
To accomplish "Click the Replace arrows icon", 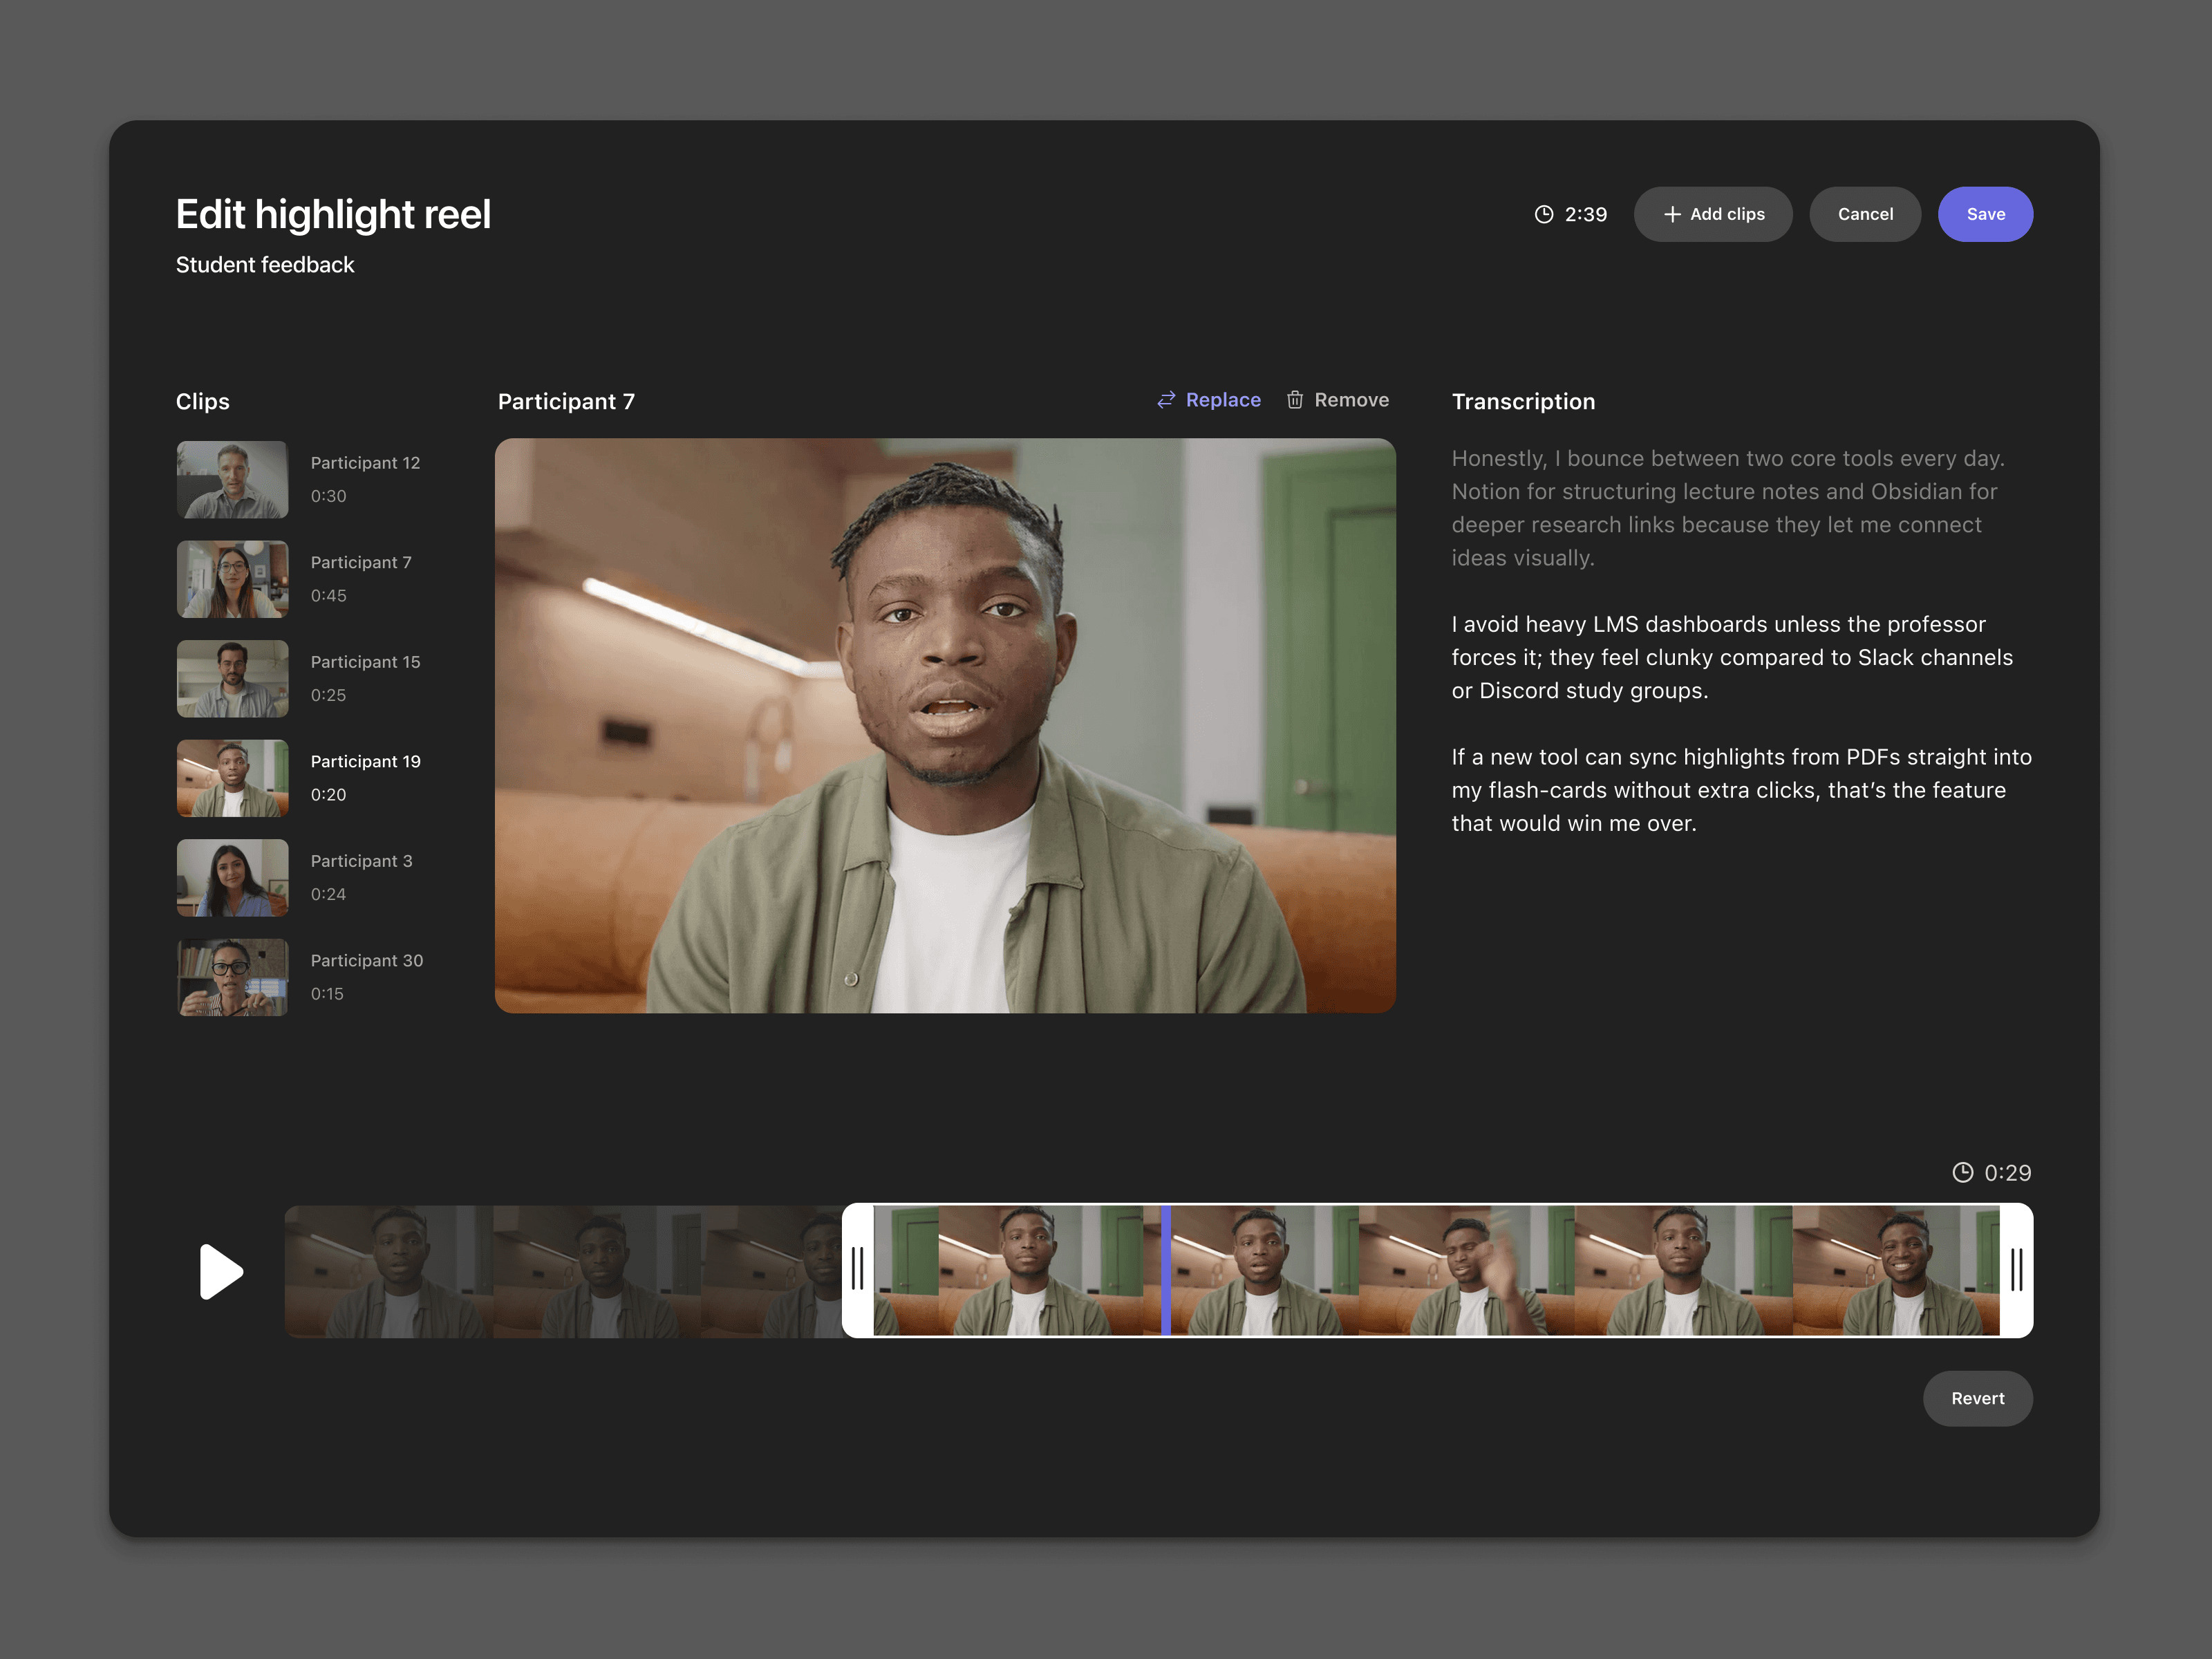I will (x=1165, y=400).
